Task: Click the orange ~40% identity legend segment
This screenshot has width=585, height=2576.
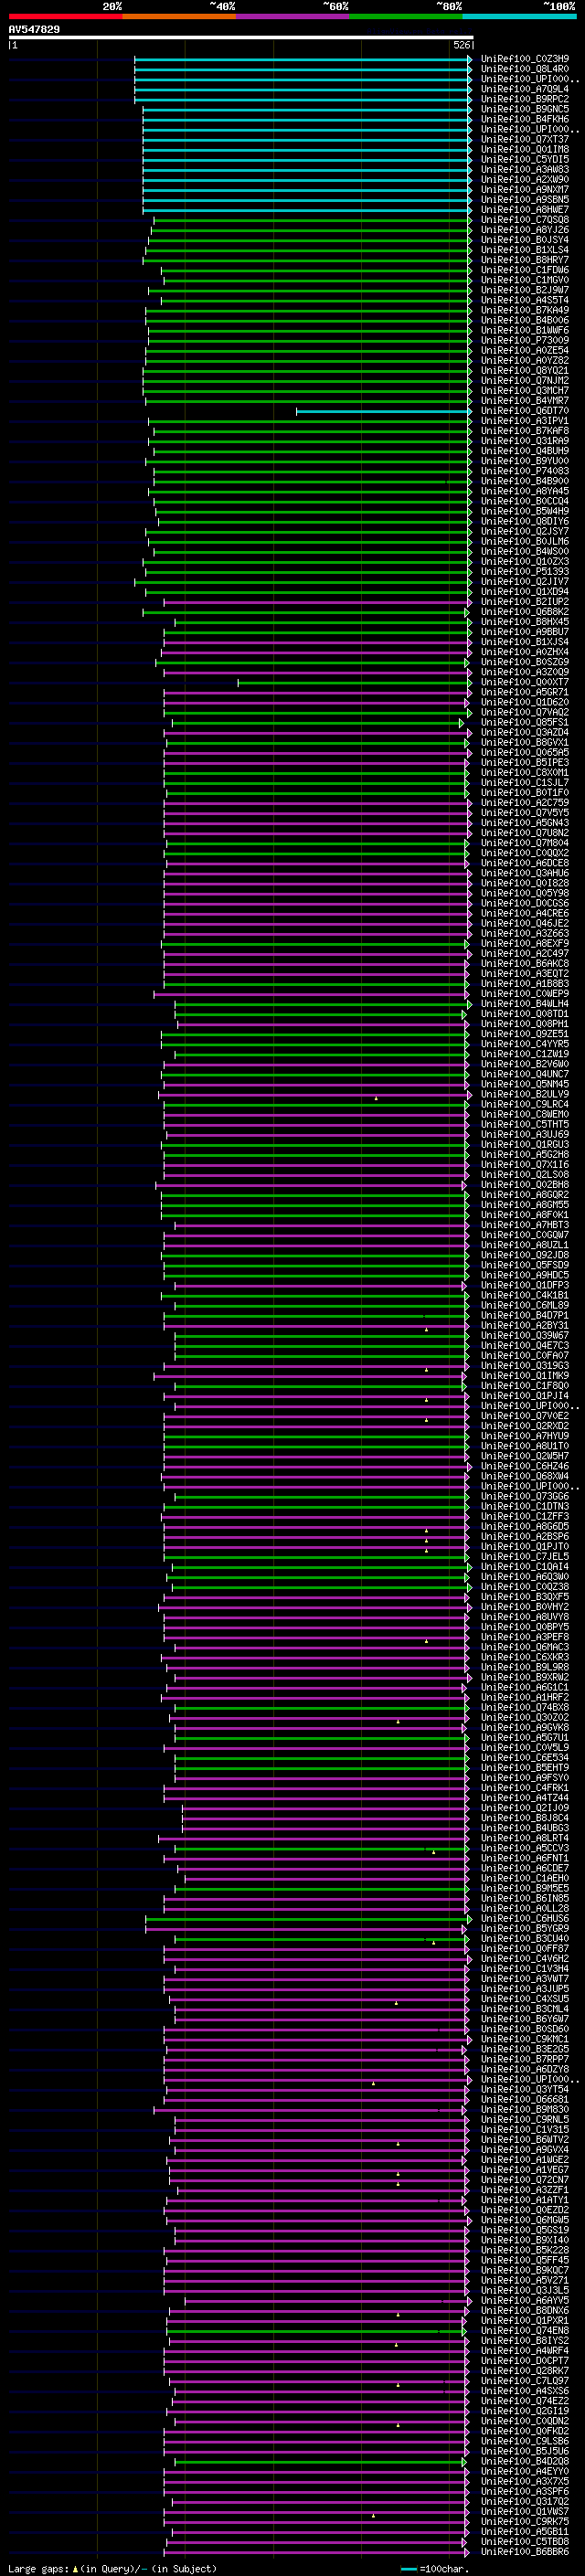Action: pos(179,16)
